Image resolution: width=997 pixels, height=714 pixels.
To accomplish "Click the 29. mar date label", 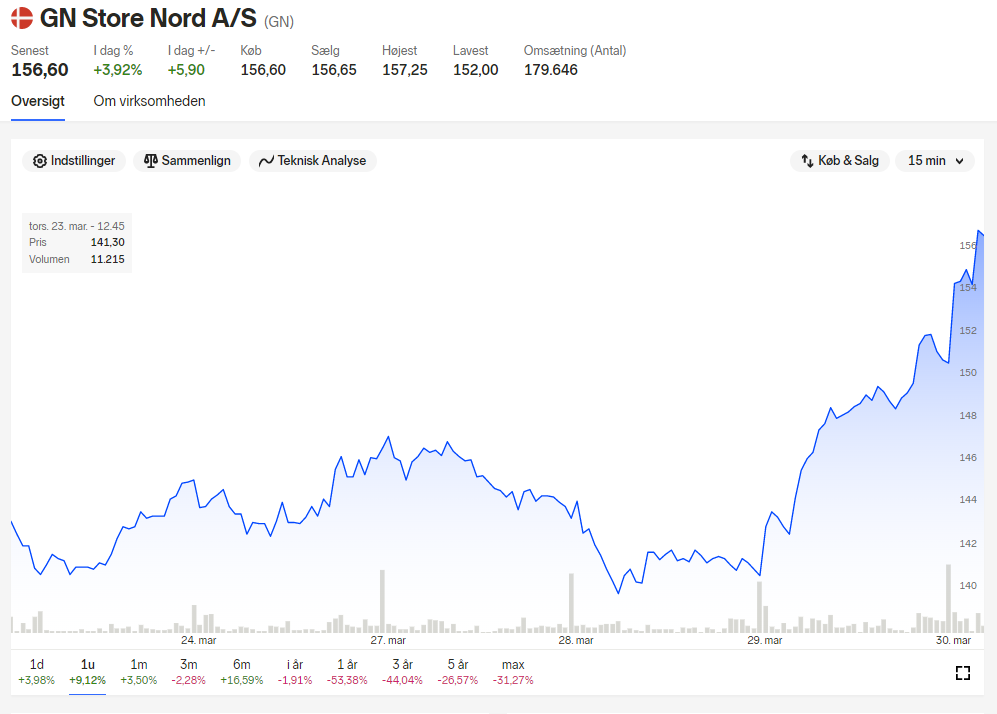I will tap(765, 640).
